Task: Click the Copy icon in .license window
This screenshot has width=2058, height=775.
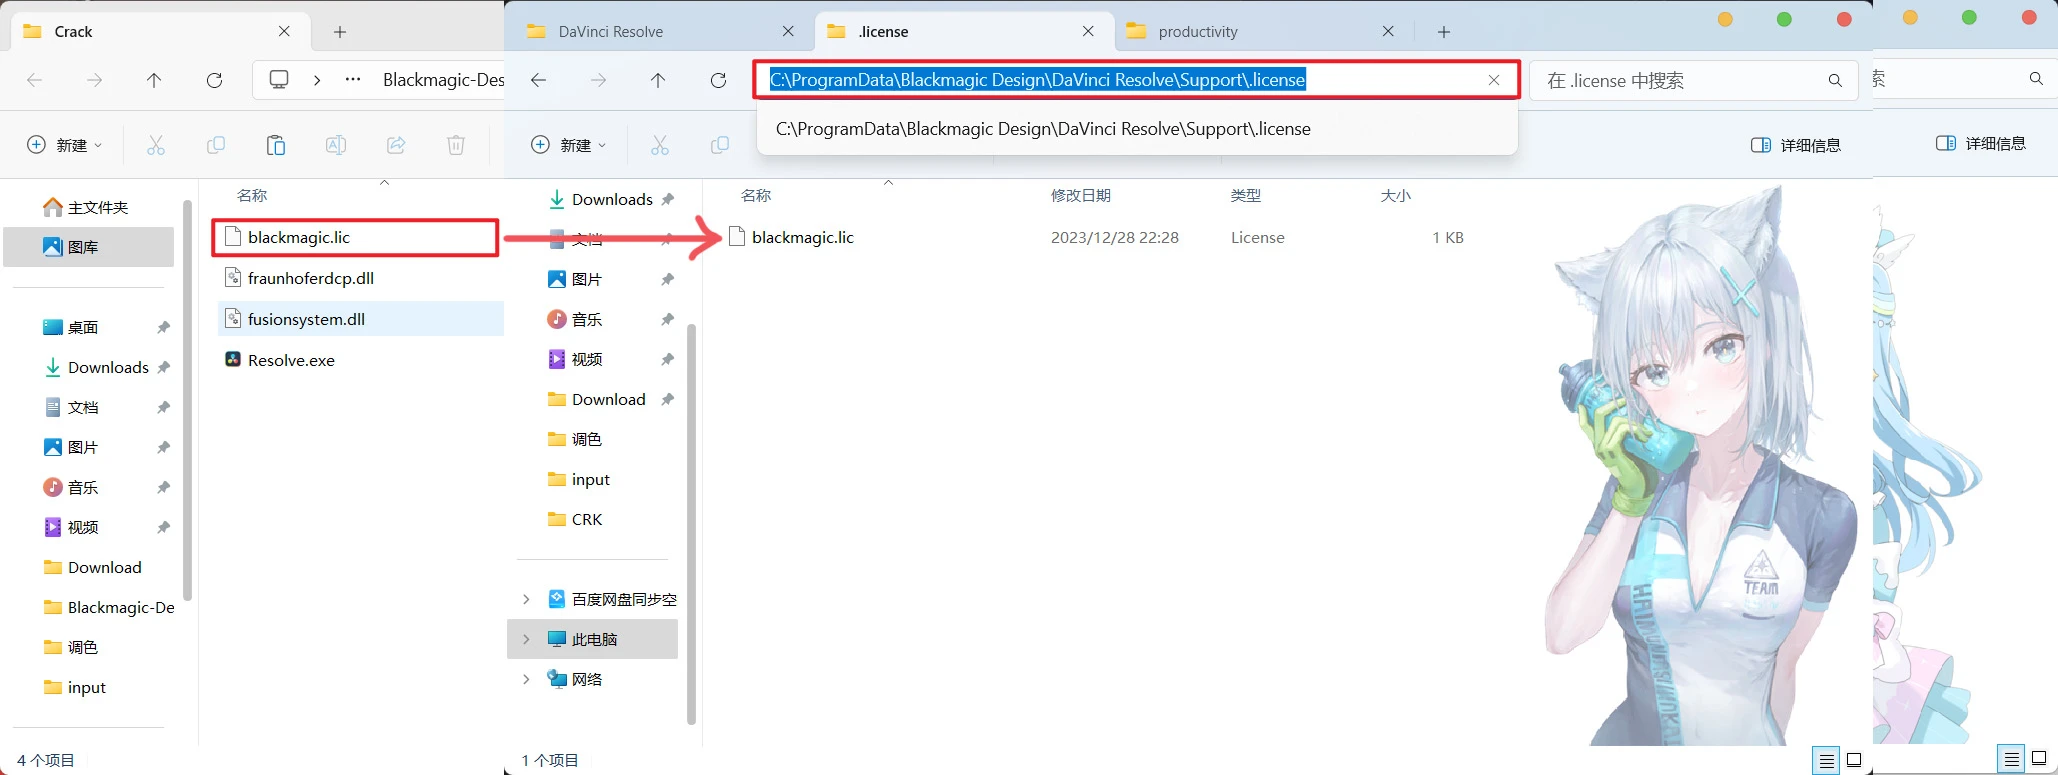Action: [x=720, y=145]
